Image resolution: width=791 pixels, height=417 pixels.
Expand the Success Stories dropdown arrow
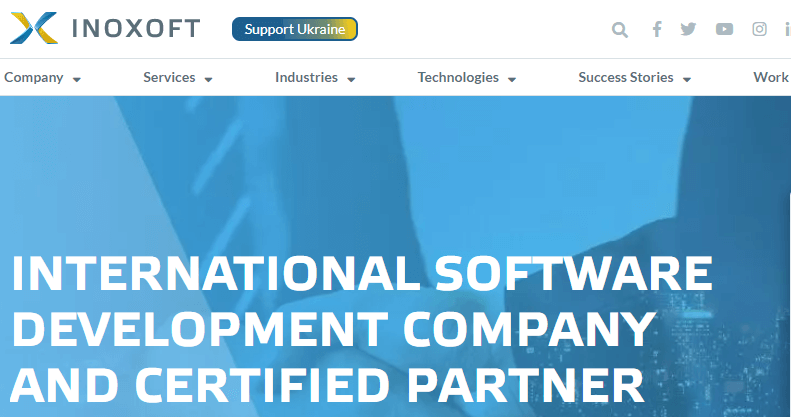687,79
